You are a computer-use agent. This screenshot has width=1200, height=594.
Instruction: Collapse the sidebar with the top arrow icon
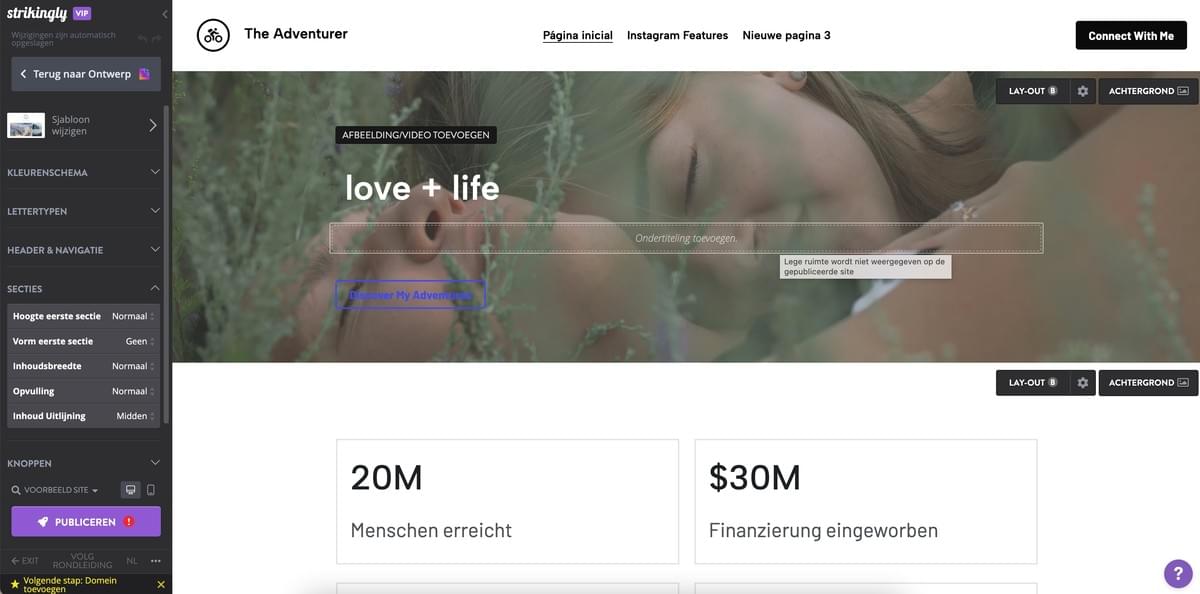point(165,14)
